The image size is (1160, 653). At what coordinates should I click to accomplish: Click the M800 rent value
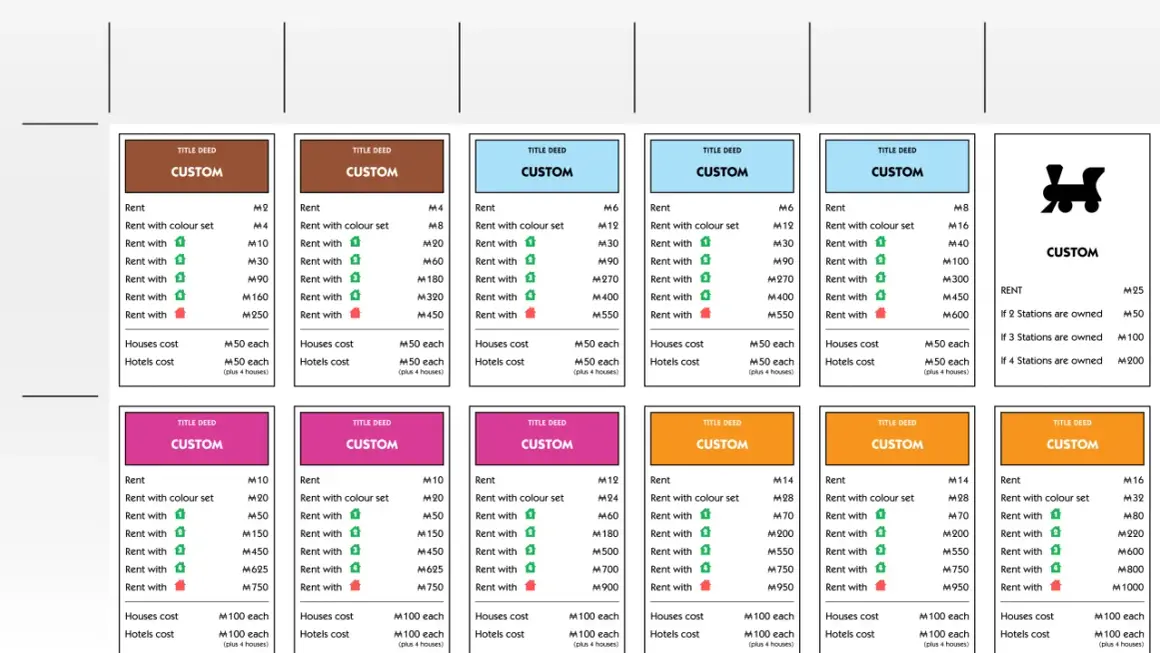(1130, 569)
